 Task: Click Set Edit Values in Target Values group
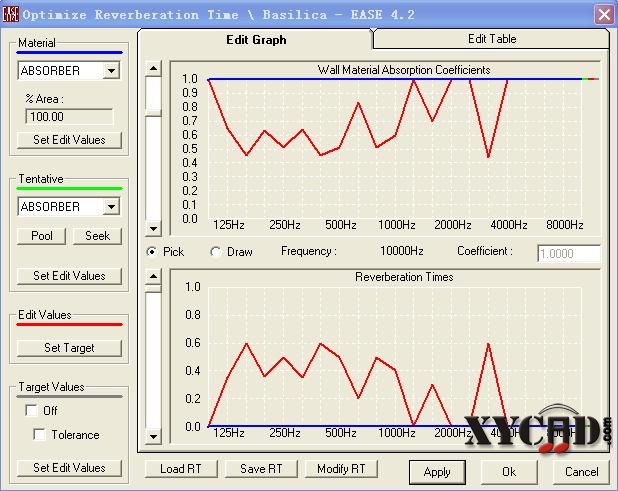69,468
